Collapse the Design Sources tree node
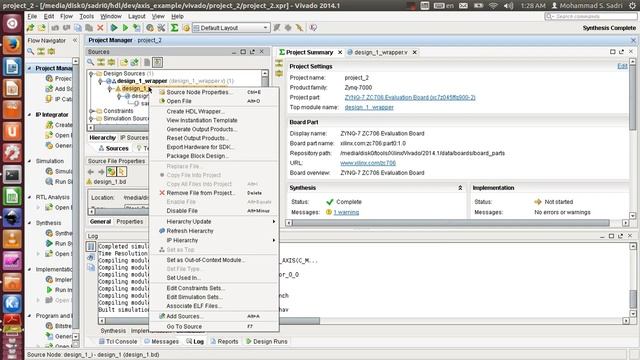 tap(91, 74)
